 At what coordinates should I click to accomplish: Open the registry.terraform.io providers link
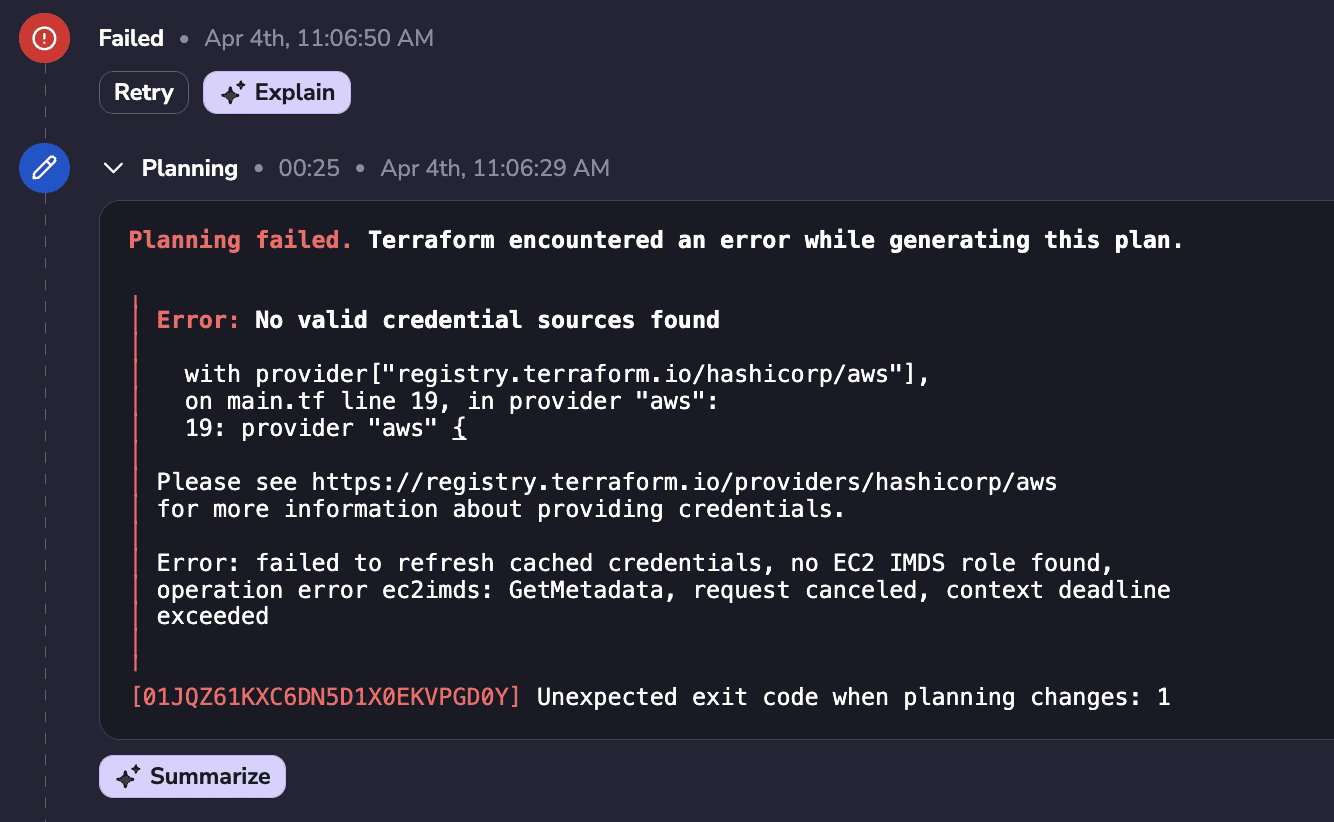[x=685, y=482]
